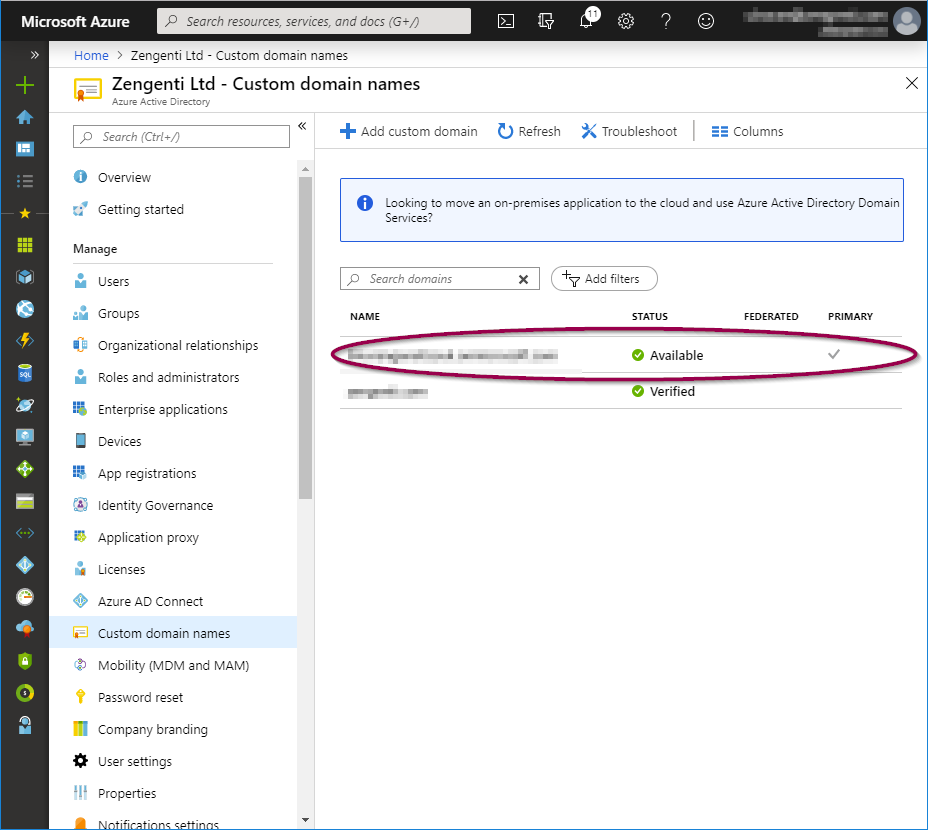Open Security Center shield icon

point(25,661)
